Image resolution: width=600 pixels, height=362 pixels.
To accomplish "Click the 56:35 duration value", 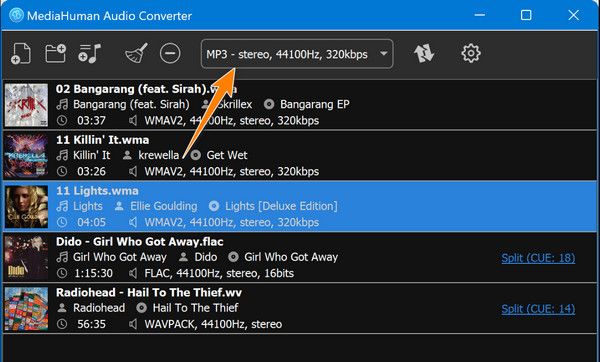I will pyautogui.click(x=91, y=324).
